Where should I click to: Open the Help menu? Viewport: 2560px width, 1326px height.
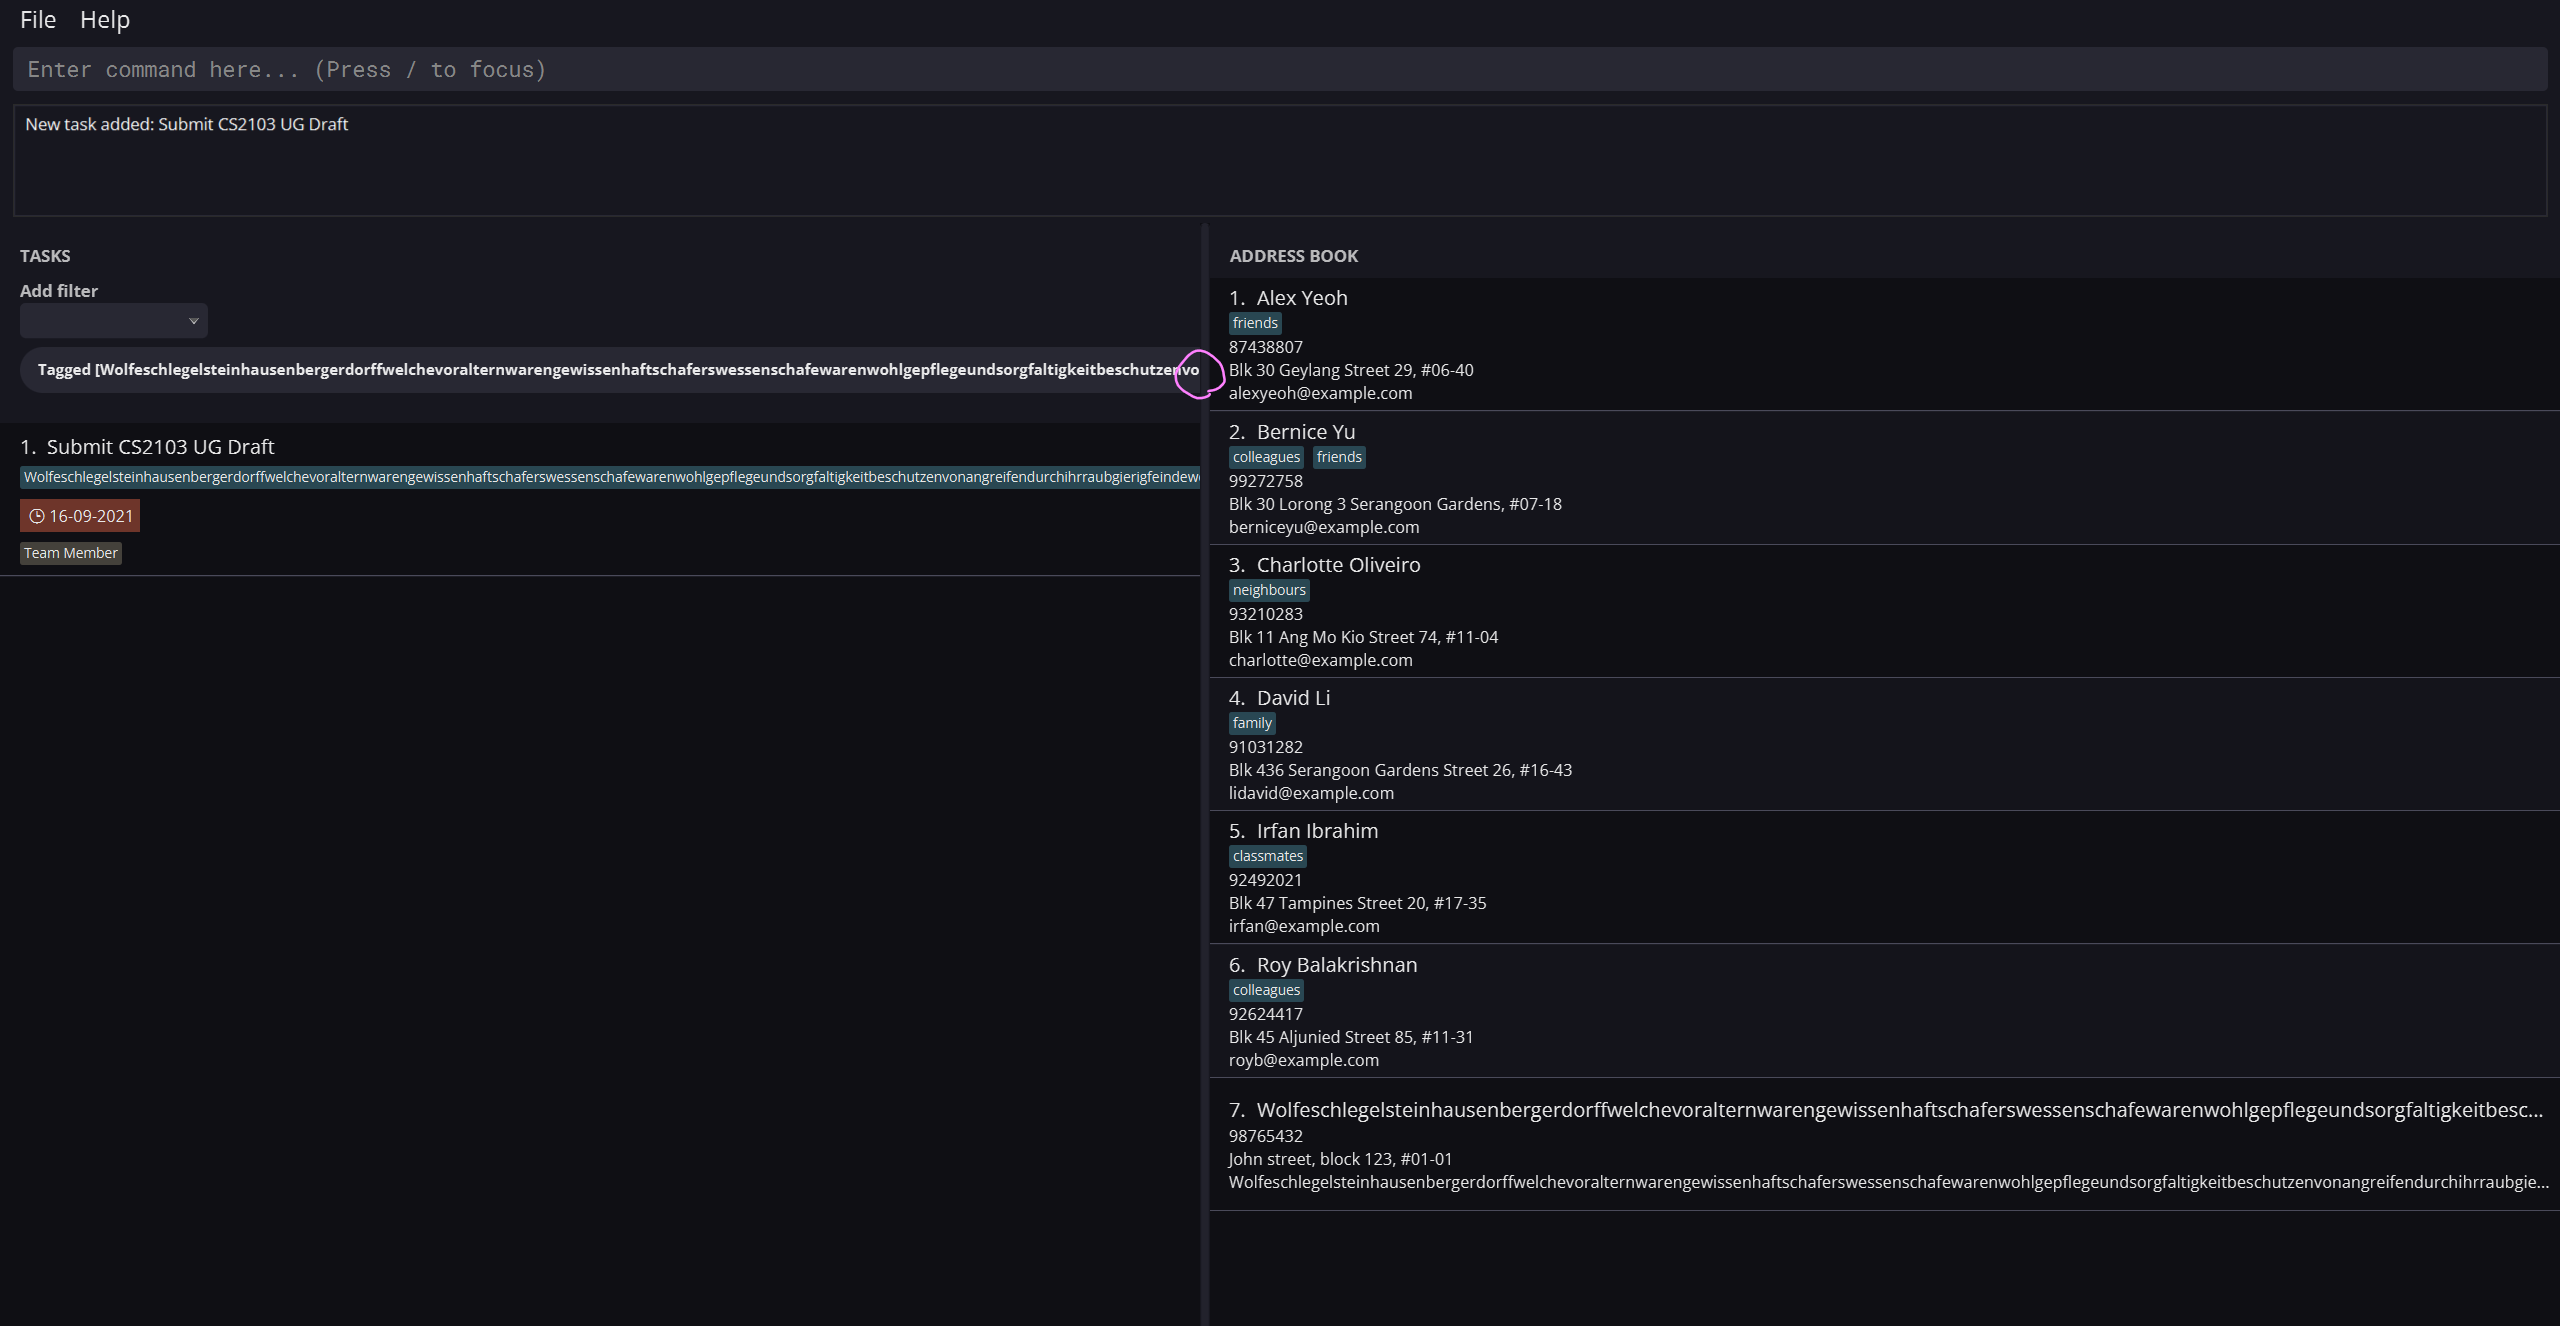(x=105, y=20)
